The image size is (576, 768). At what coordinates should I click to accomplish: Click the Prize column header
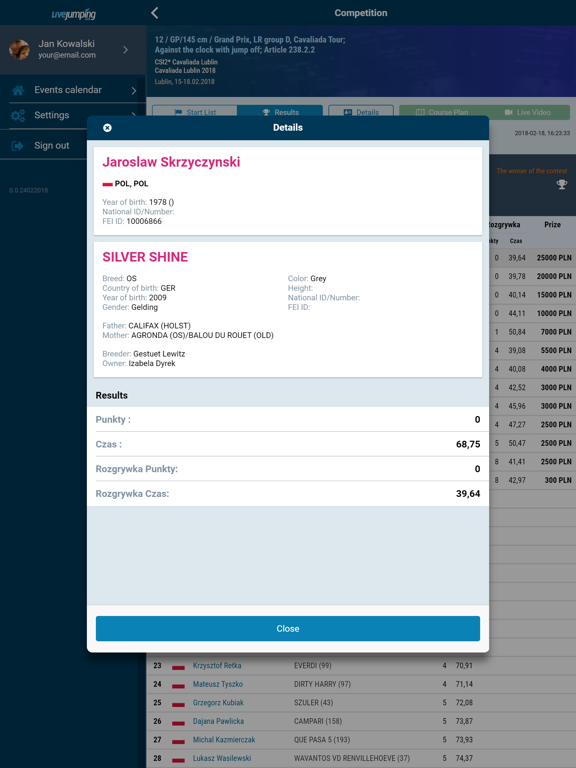coord(552,225)
